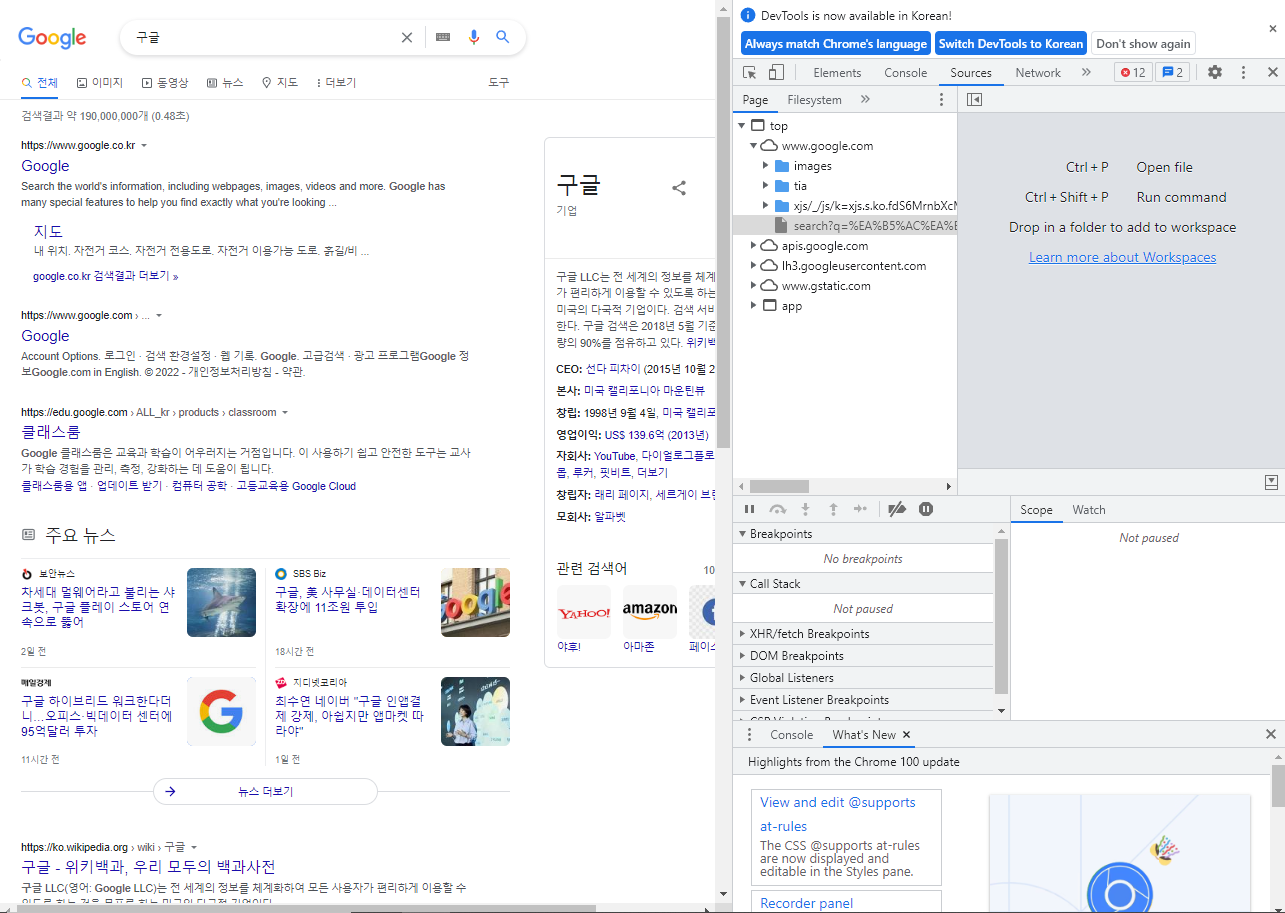Toggle pause on exceptions
The width and height of the screenshot is (1285, 913).
926,509
